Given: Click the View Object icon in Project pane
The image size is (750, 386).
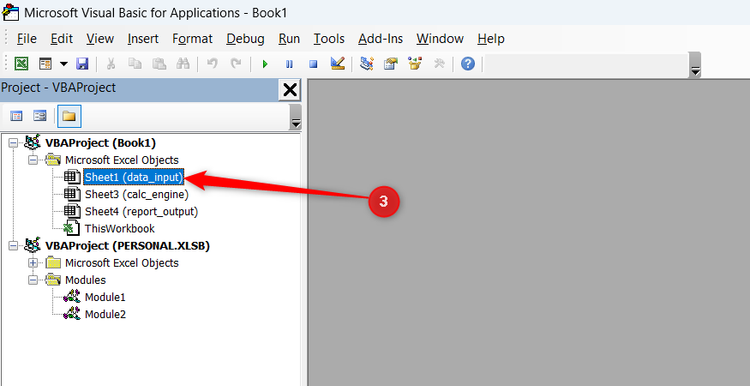Looking at the screenshot, I should click(40, 116).
